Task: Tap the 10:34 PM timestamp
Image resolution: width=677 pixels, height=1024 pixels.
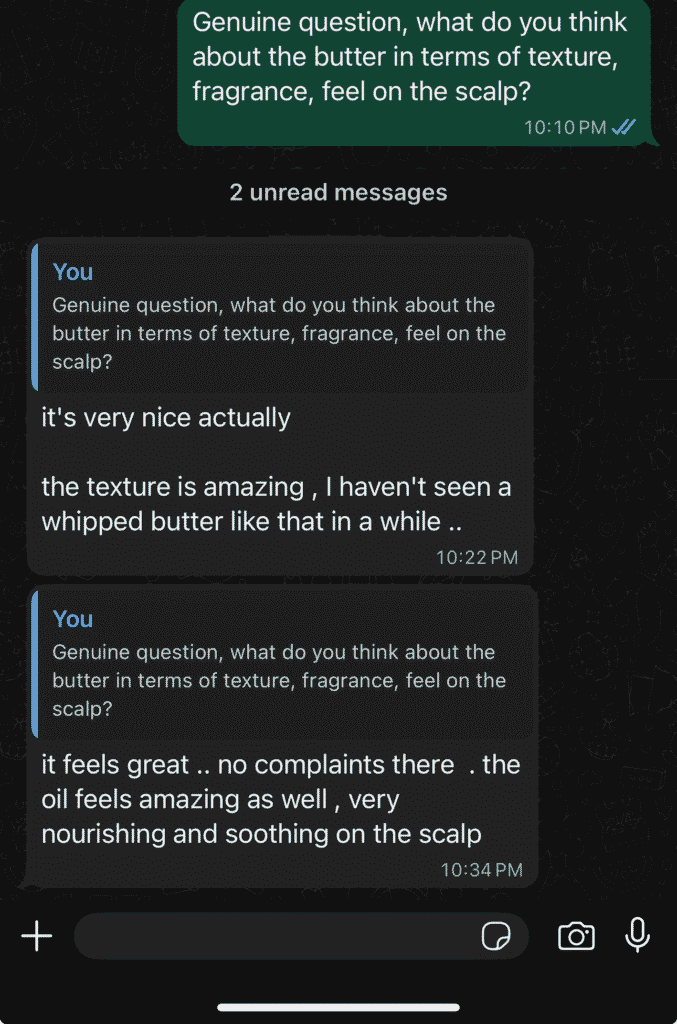Action: tap(481, 870)
